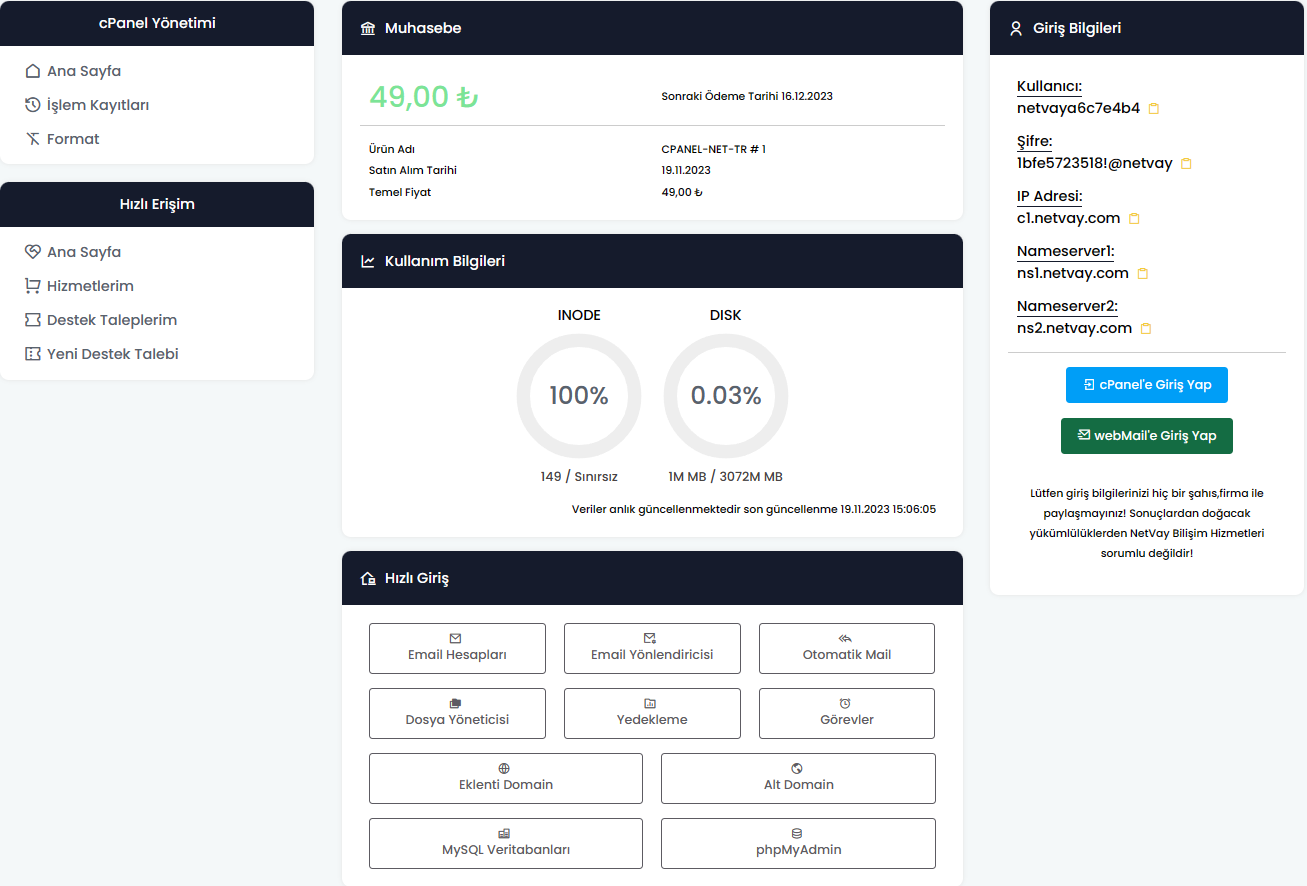Copy the Kullanıcı name using its clipboard icon
The width and height of the screenshot is (1307, 886).
[x=1154, y=108]
